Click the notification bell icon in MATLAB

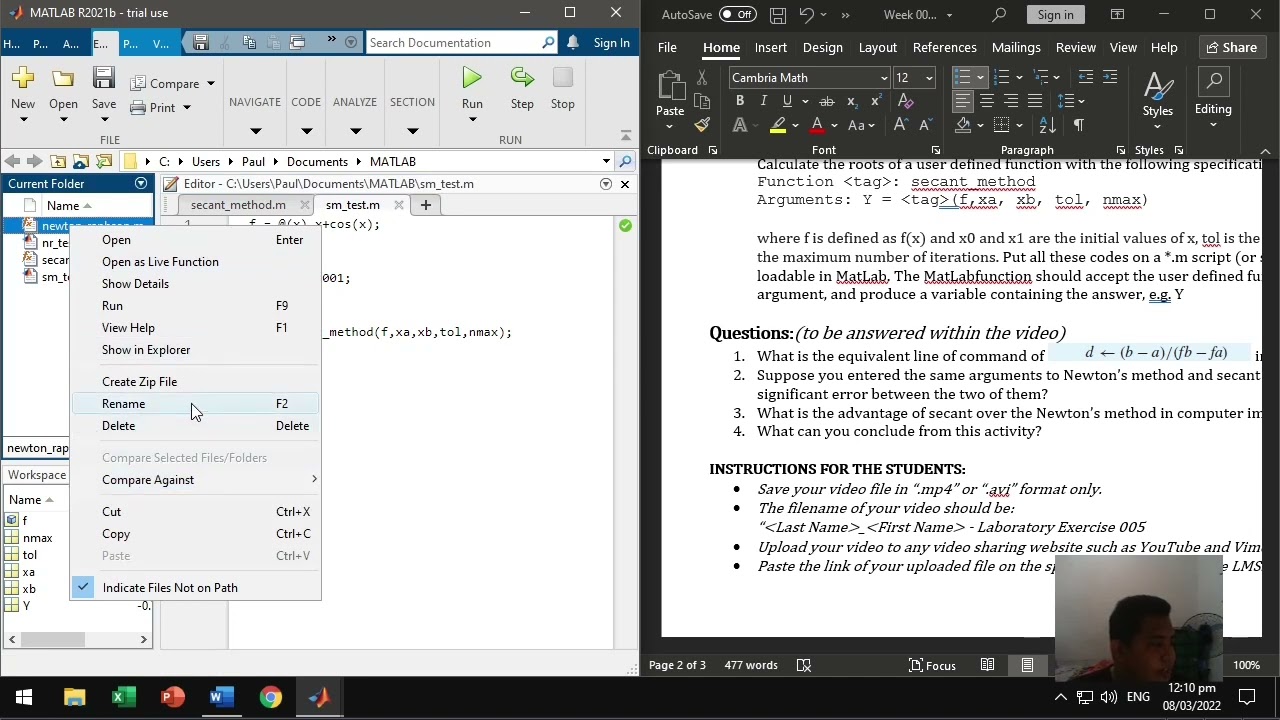pos(573,43)
